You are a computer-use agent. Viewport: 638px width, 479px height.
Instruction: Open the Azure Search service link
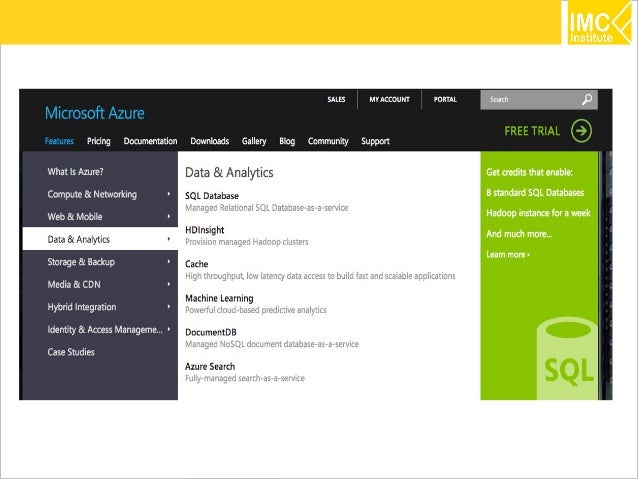click(x=210, y=366)
